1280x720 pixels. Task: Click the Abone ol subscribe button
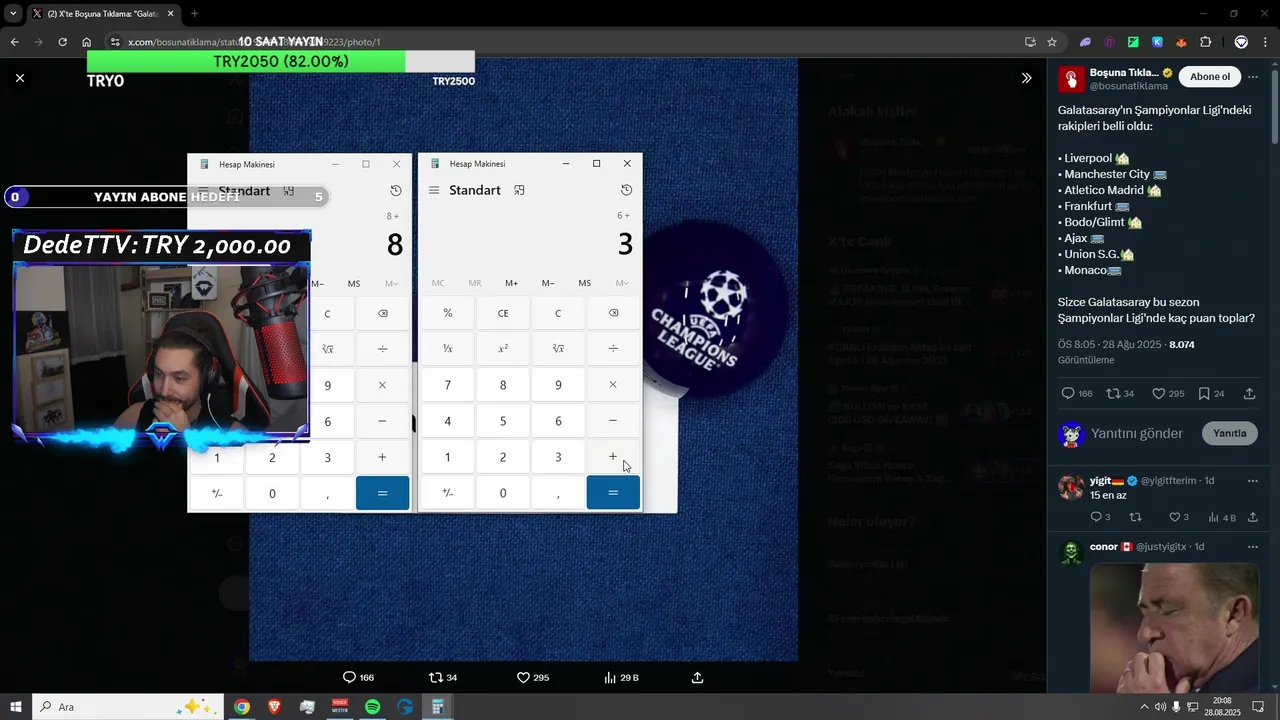click(1210, 77)
